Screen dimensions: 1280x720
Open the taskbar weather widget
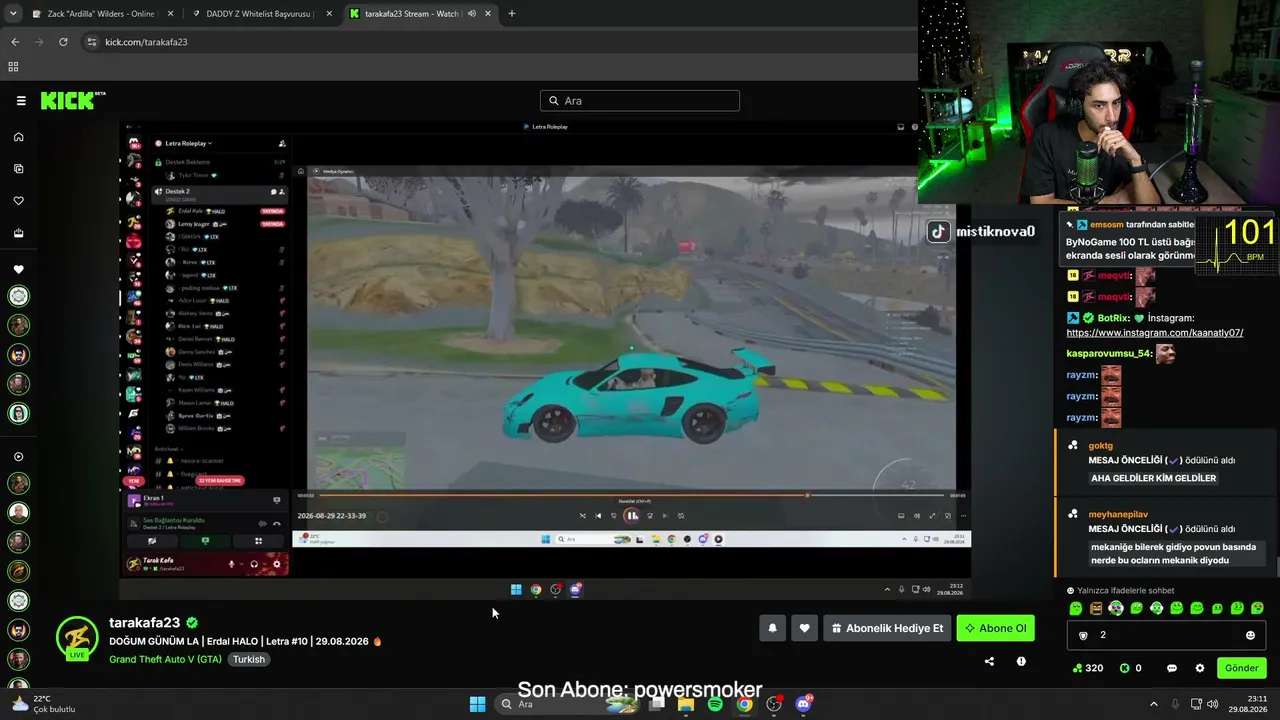[x=45, y=704]
